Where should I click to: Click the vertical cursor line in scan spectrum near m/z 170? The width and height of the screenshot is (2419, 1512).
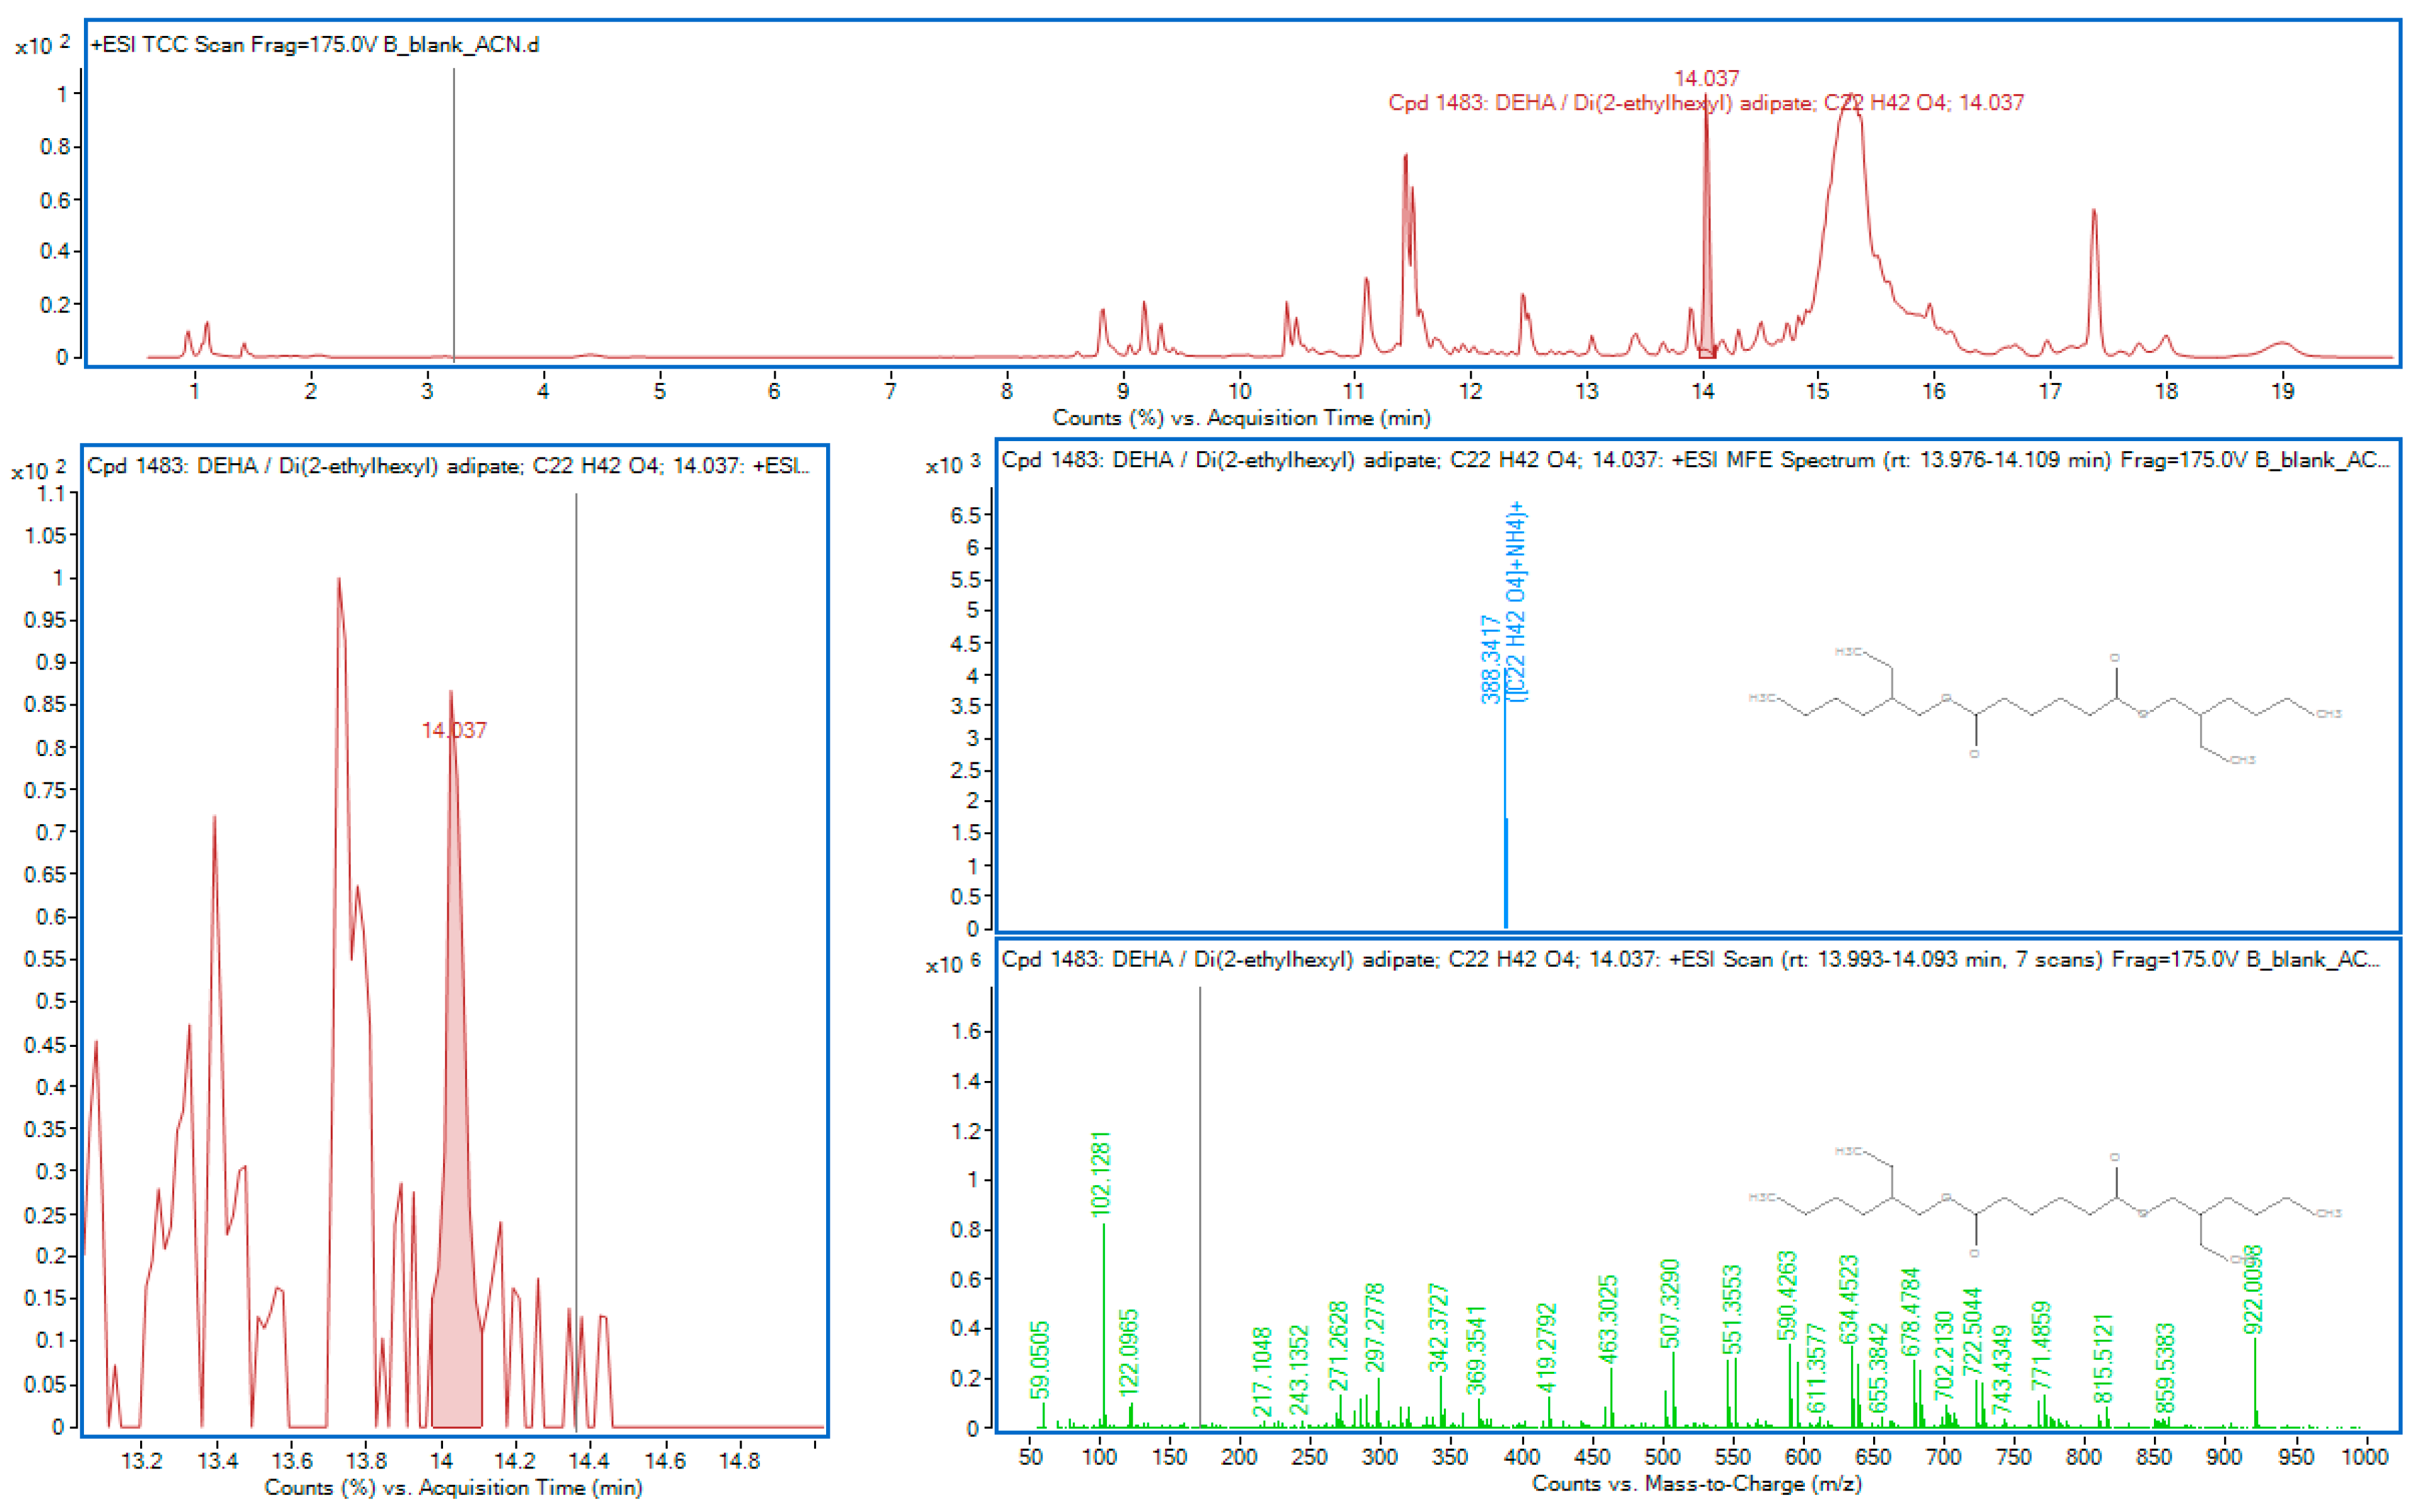point(1200,1206)
